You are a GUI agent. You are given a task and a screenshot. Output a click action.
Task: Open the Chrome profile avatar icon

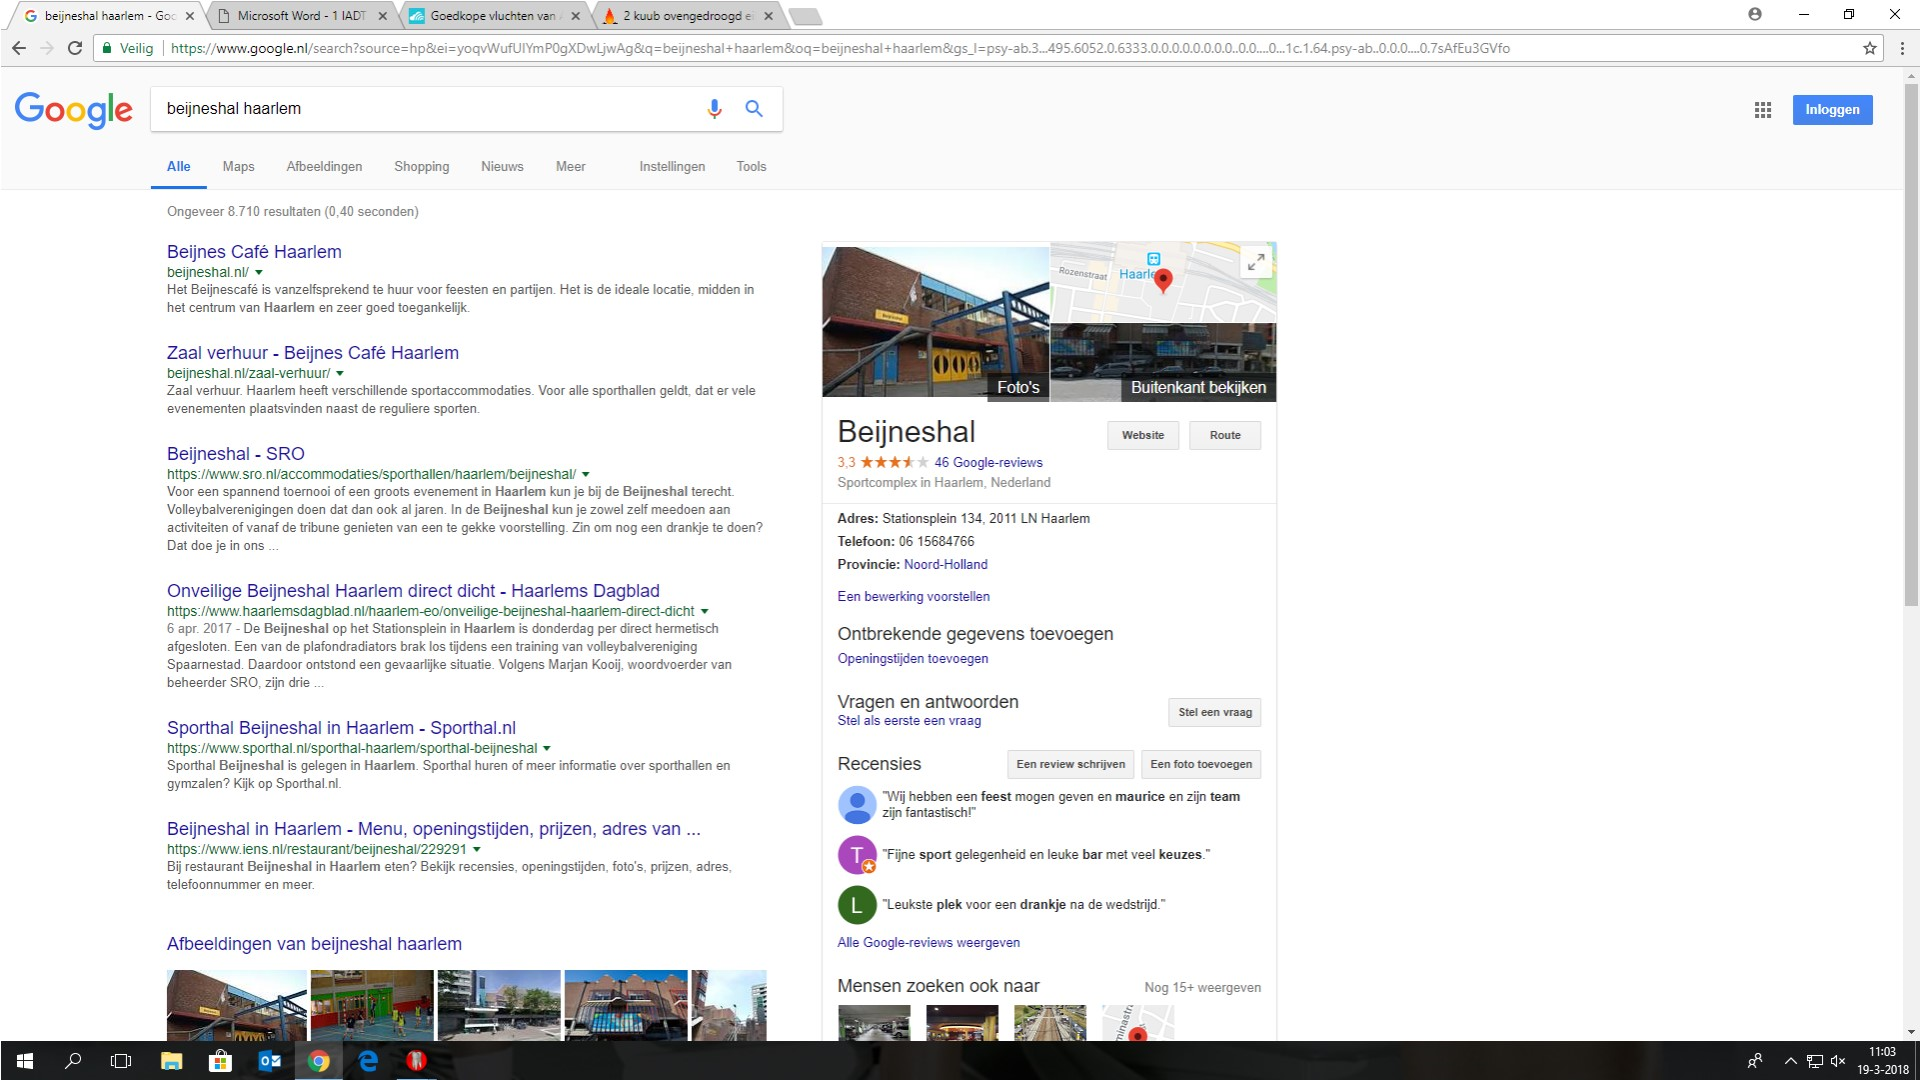1755,14
